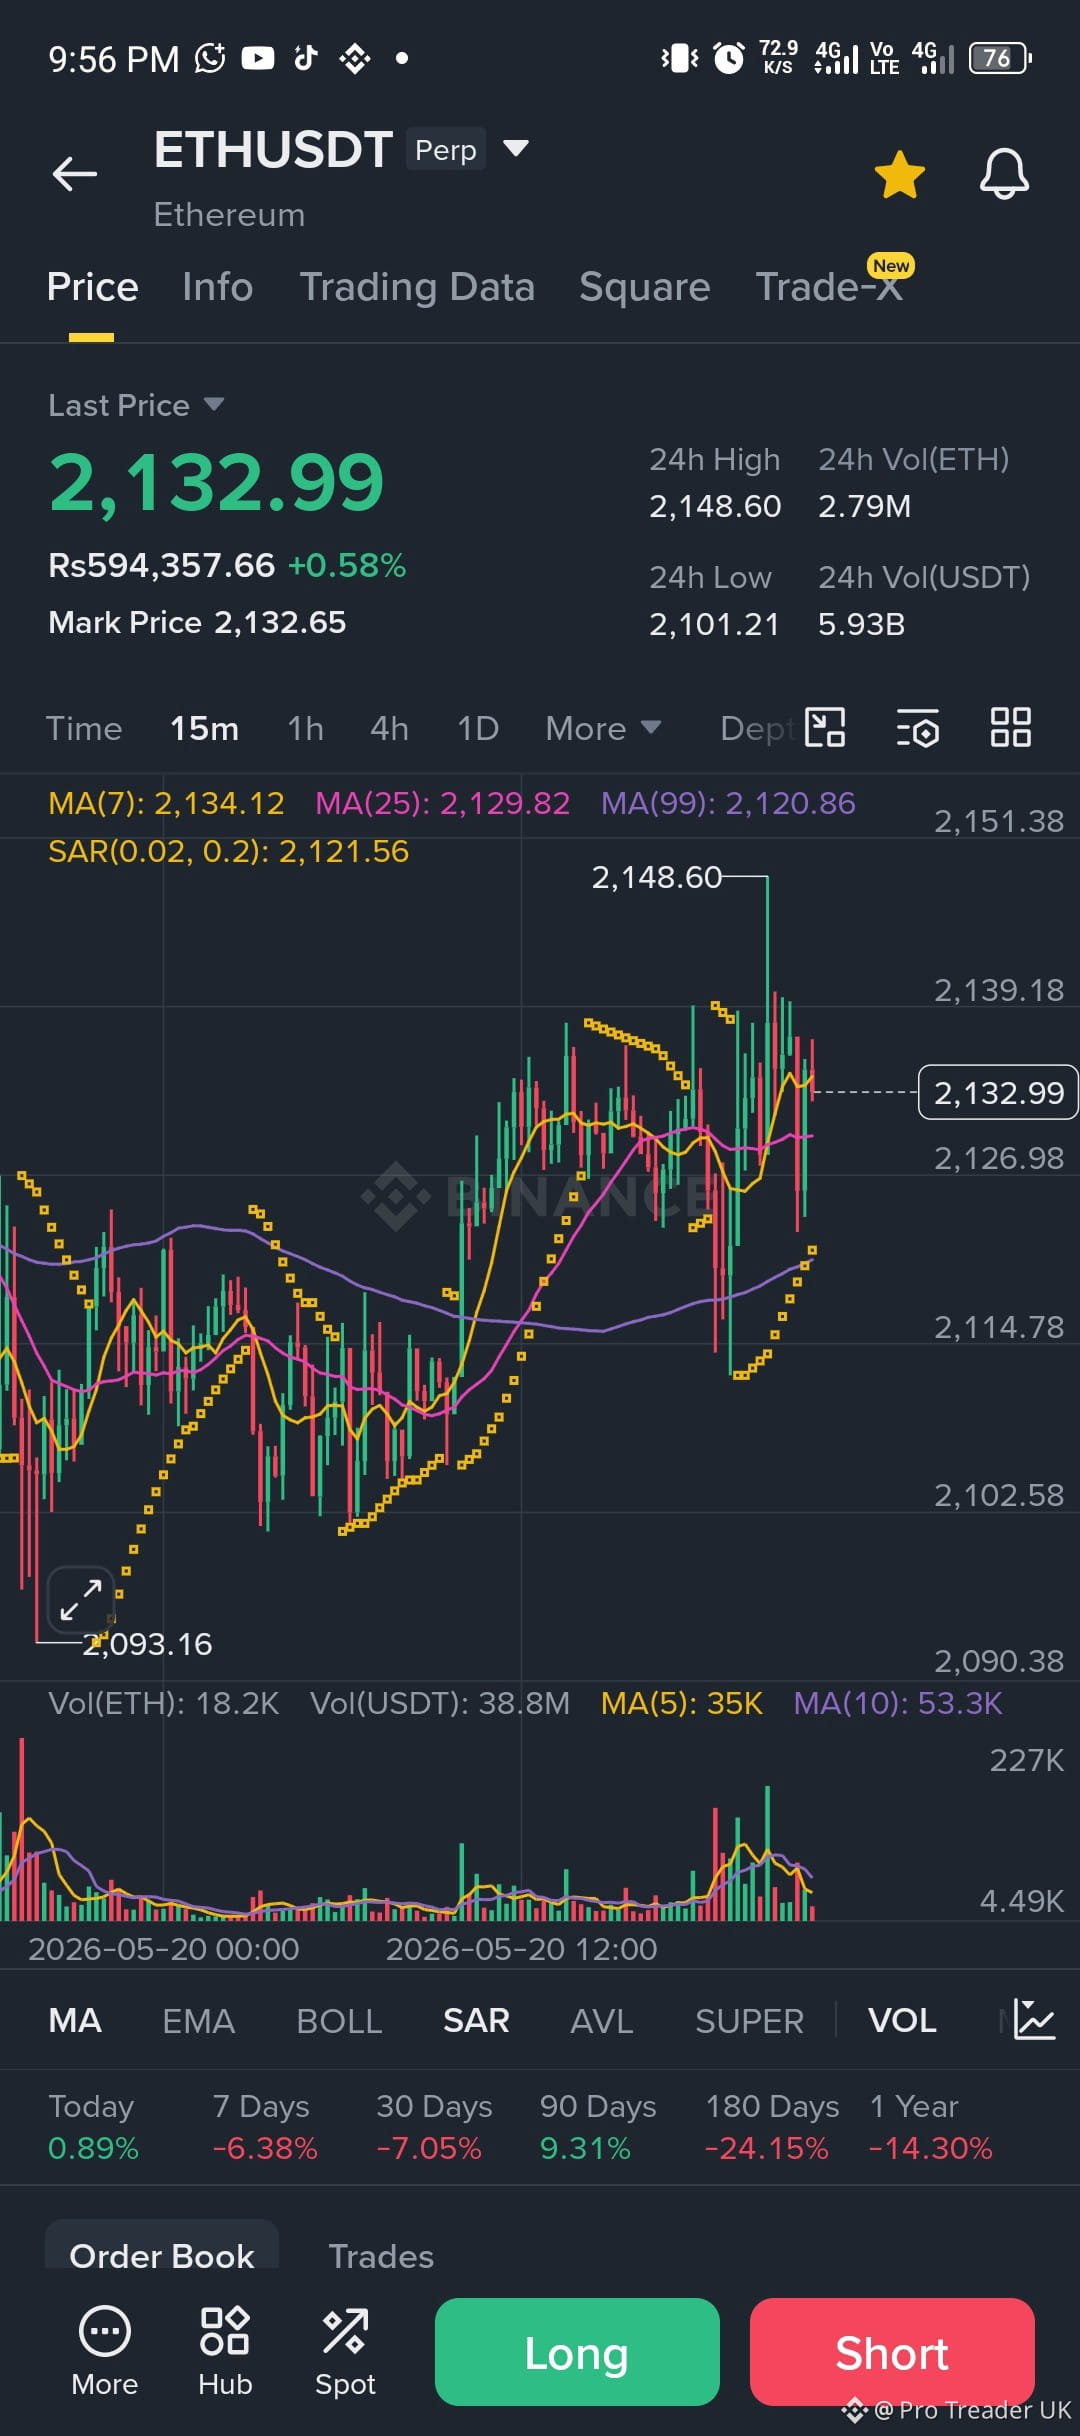
Task: Open the Trade-X tab
Action: point(829,287)
